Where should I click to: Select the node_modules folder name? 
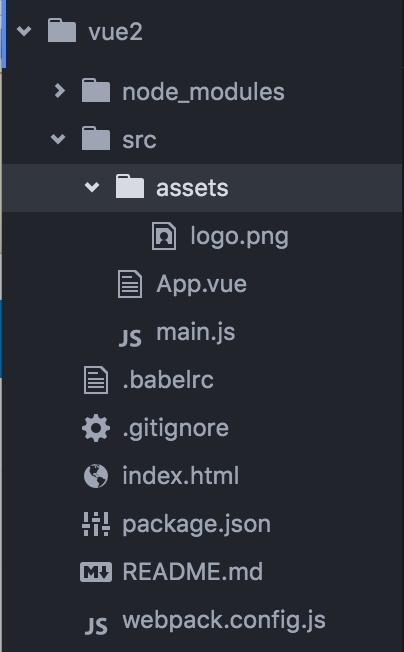point(203,91)
